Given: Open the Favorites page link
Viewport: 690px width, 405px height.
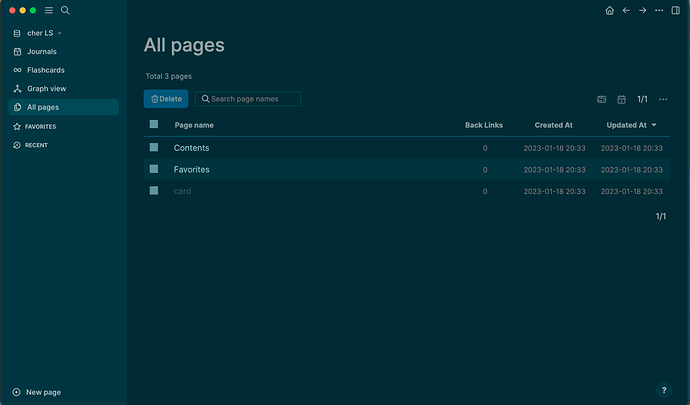Looking at the screenshot, I should click(191, 169).
